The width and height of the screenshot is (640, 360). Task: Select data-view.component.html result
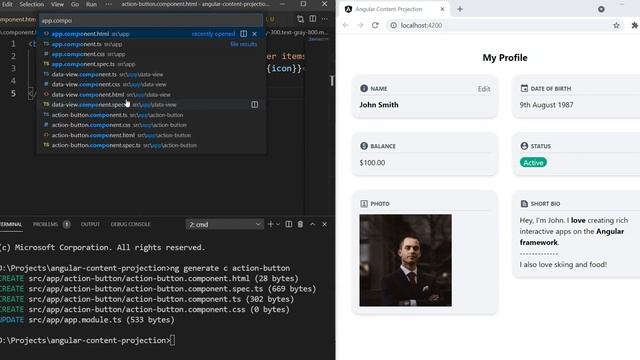point(151,95)
